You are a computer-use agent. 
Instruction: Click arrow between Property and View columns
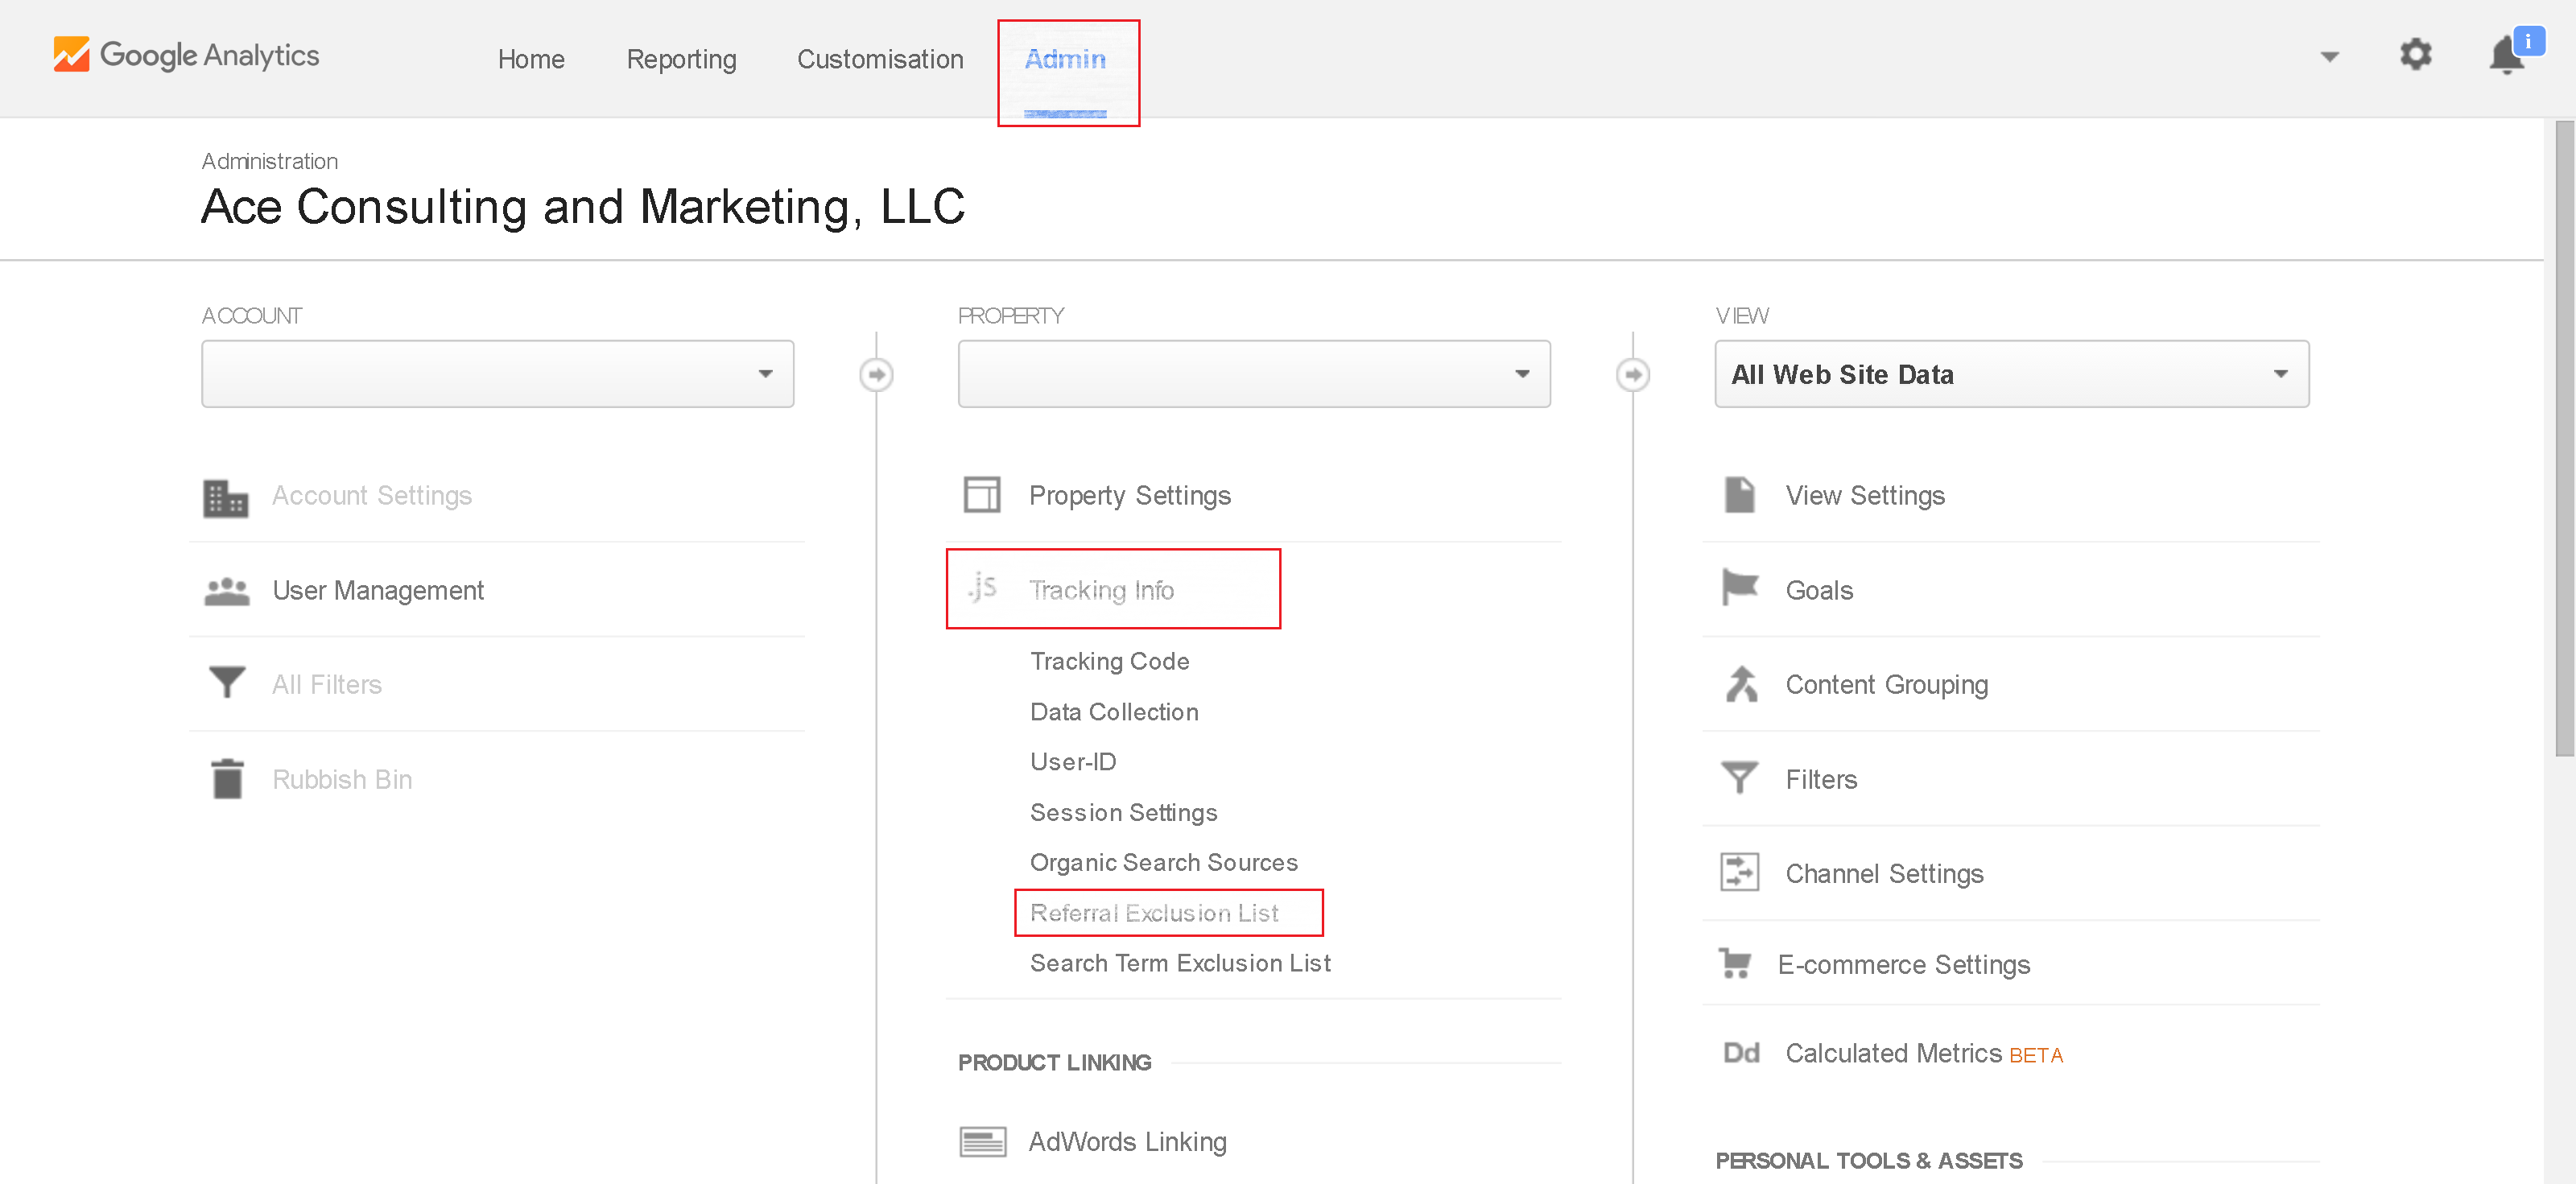coord(1633,375)
